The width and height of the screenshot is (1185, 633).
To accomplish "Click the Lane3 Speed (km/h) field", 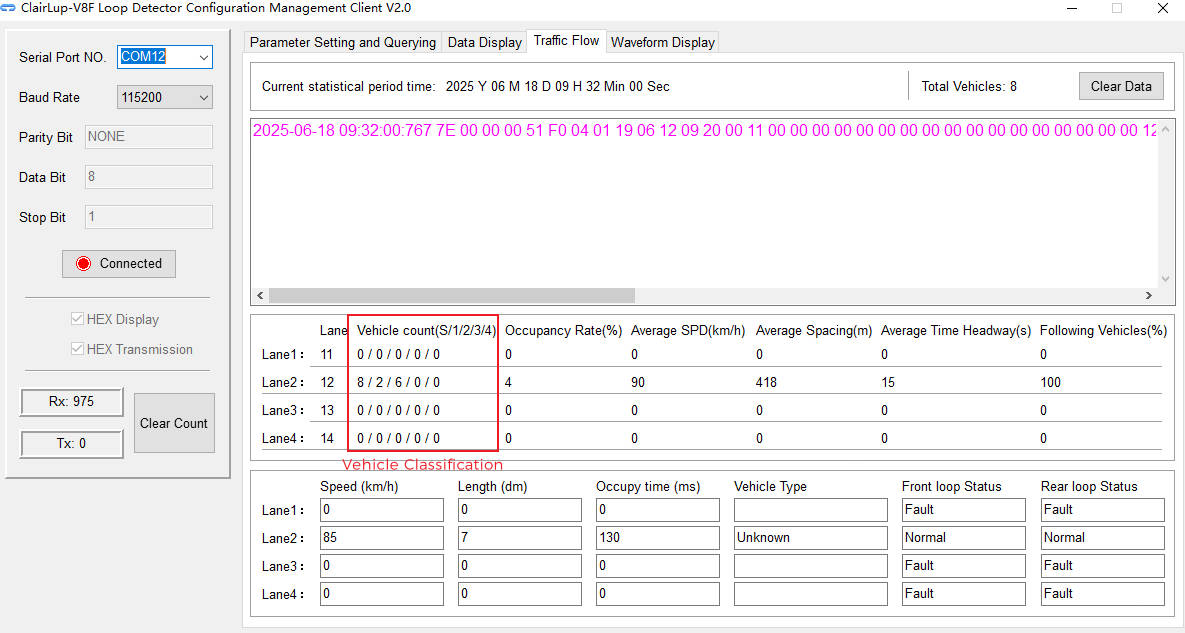I will click(382, 566).
